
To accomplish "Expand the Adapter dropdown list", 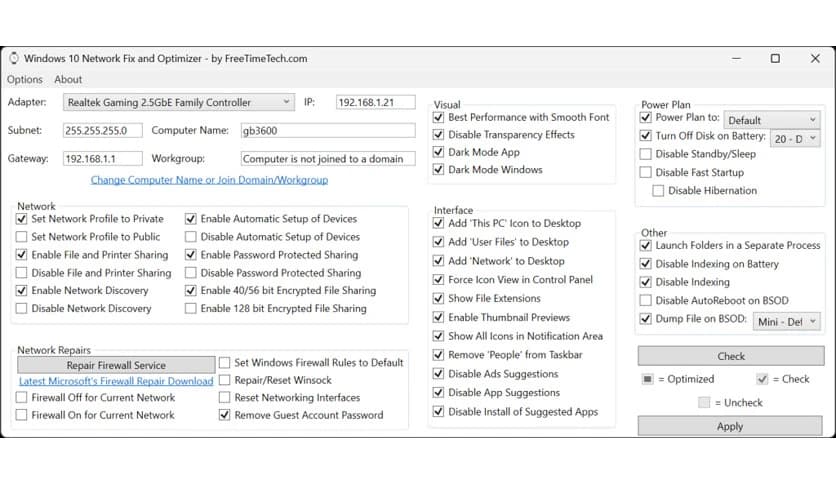I will (179, 102).
